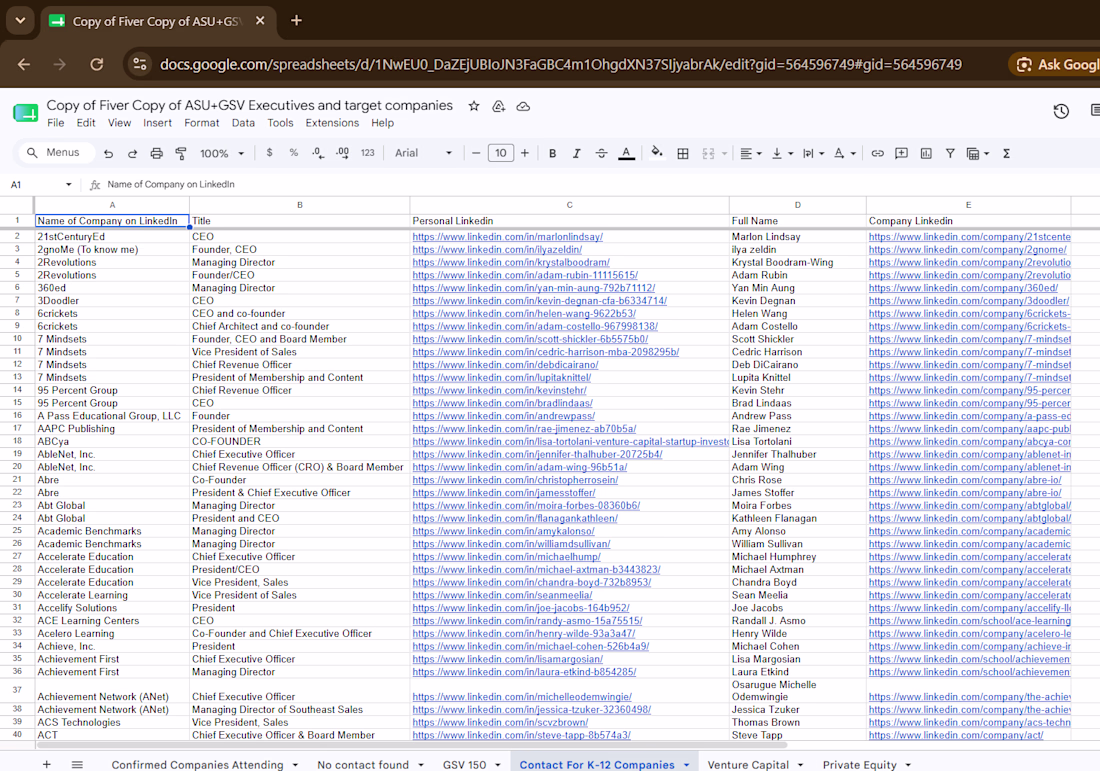Toggle bold formatting
The height and width of the screenshot is (771, 1100).
[x=553, y=153]
